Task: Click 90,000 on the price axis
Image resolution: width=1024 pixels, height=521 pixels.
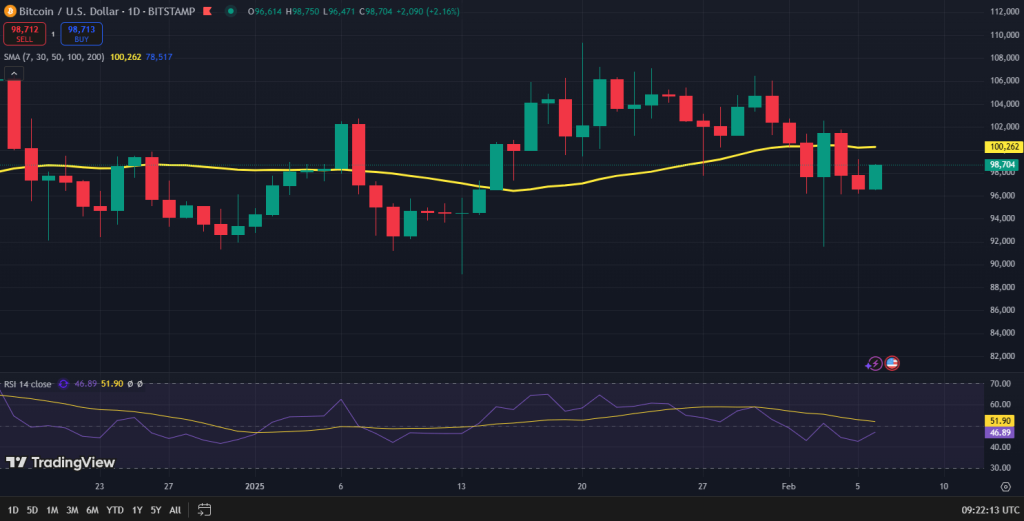Action: click(1002, 264)
